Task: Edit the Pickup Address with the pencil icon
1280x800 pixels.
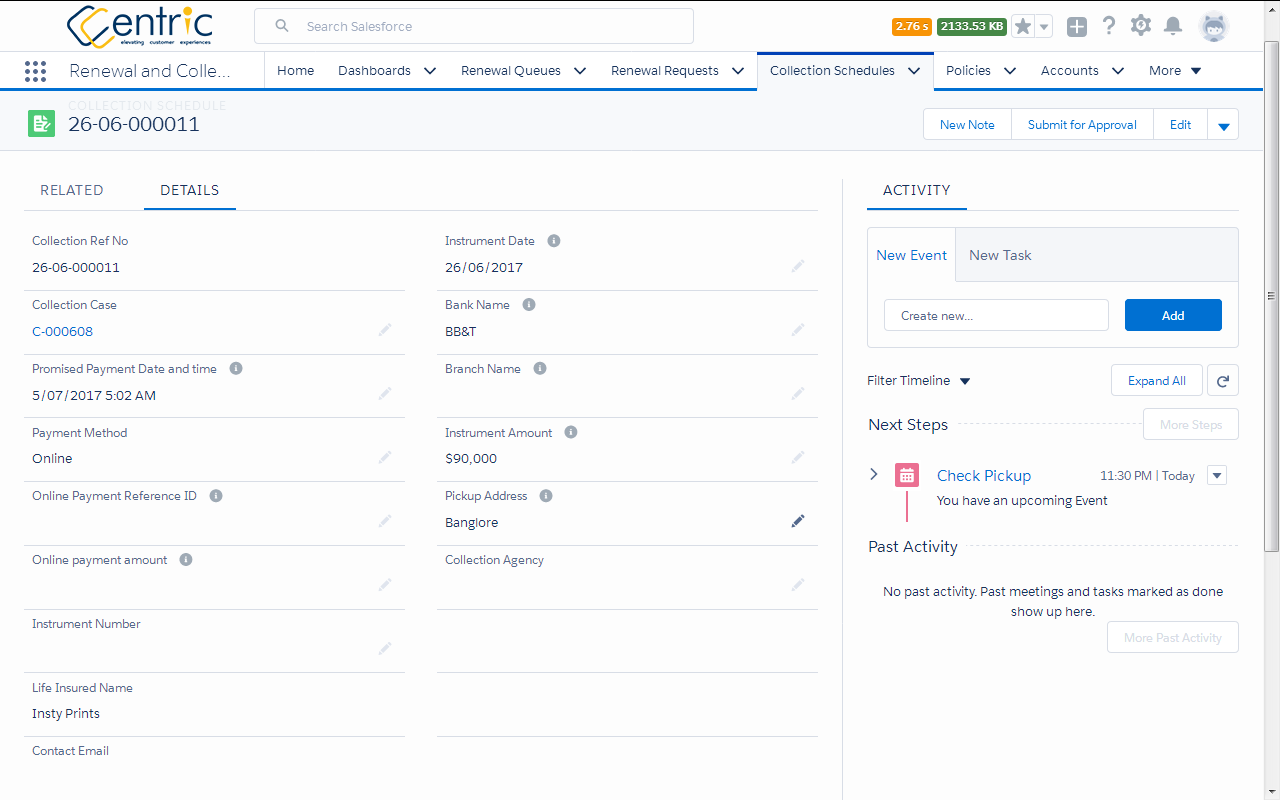Action: click(798, 521)
